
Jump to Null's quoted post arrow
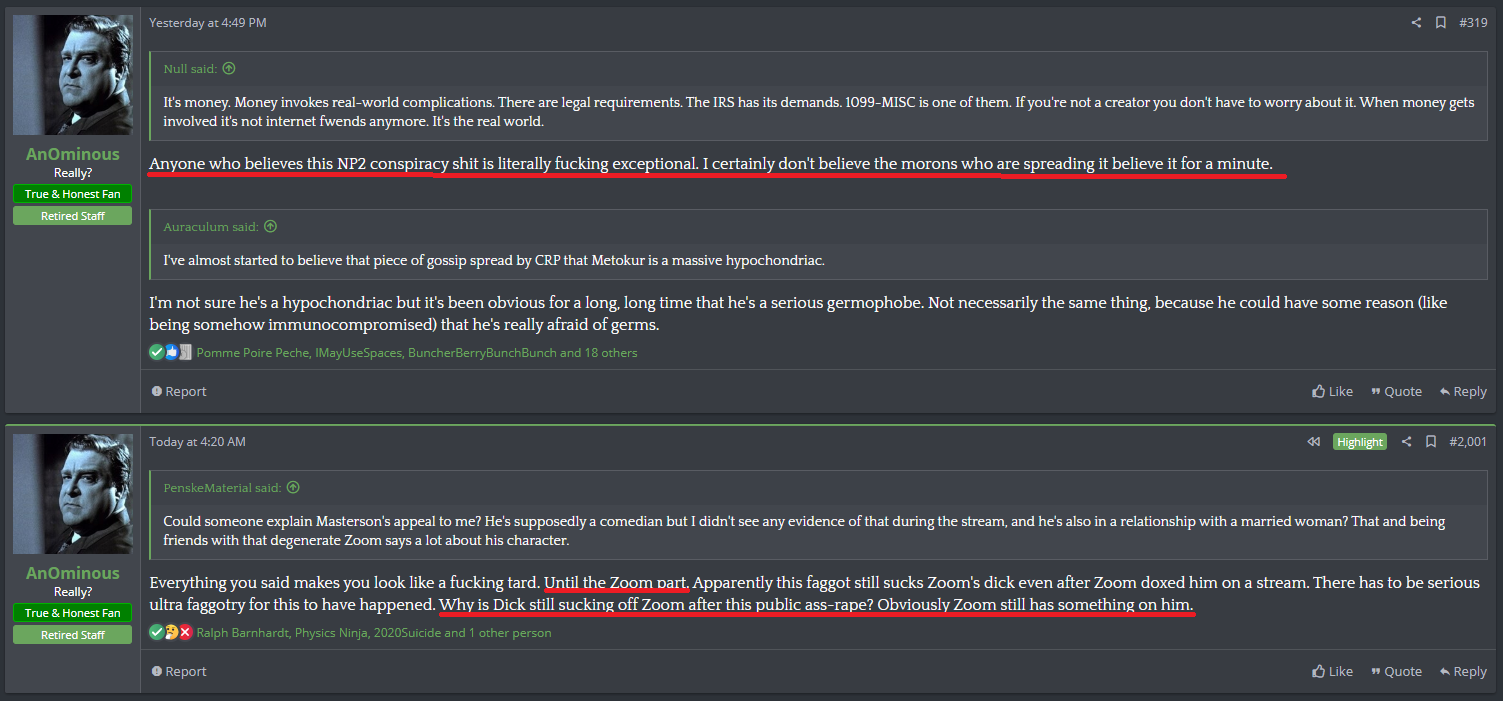[229, 69]
